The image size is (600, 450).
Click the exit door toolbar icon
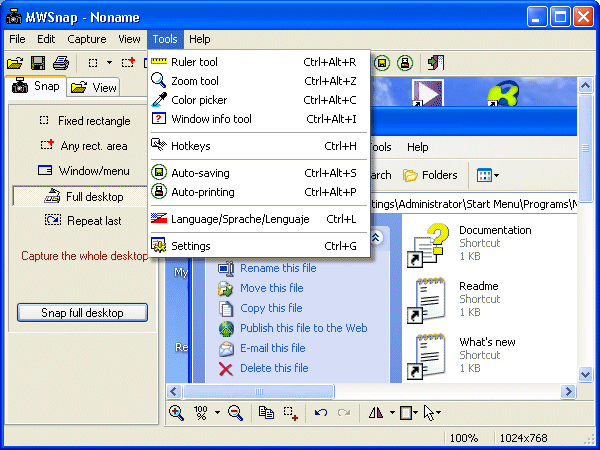coord(436,62)
